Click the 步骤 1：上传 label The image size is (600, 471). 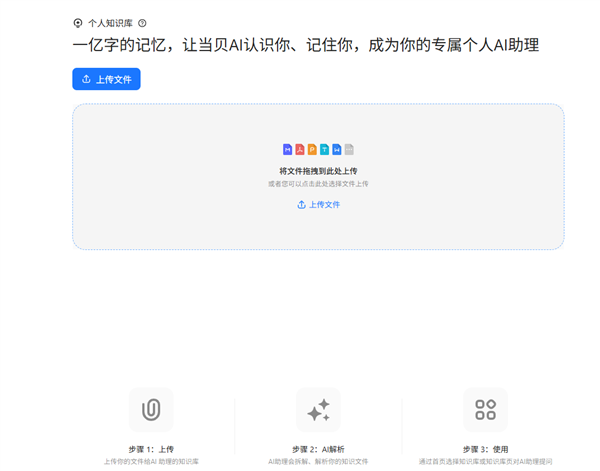click(151, 449)
